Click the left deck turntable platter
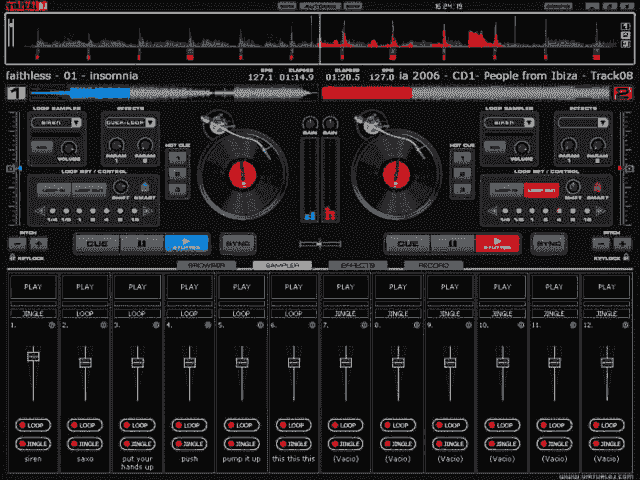Screen dimensions: 640x480 [242, 175]
